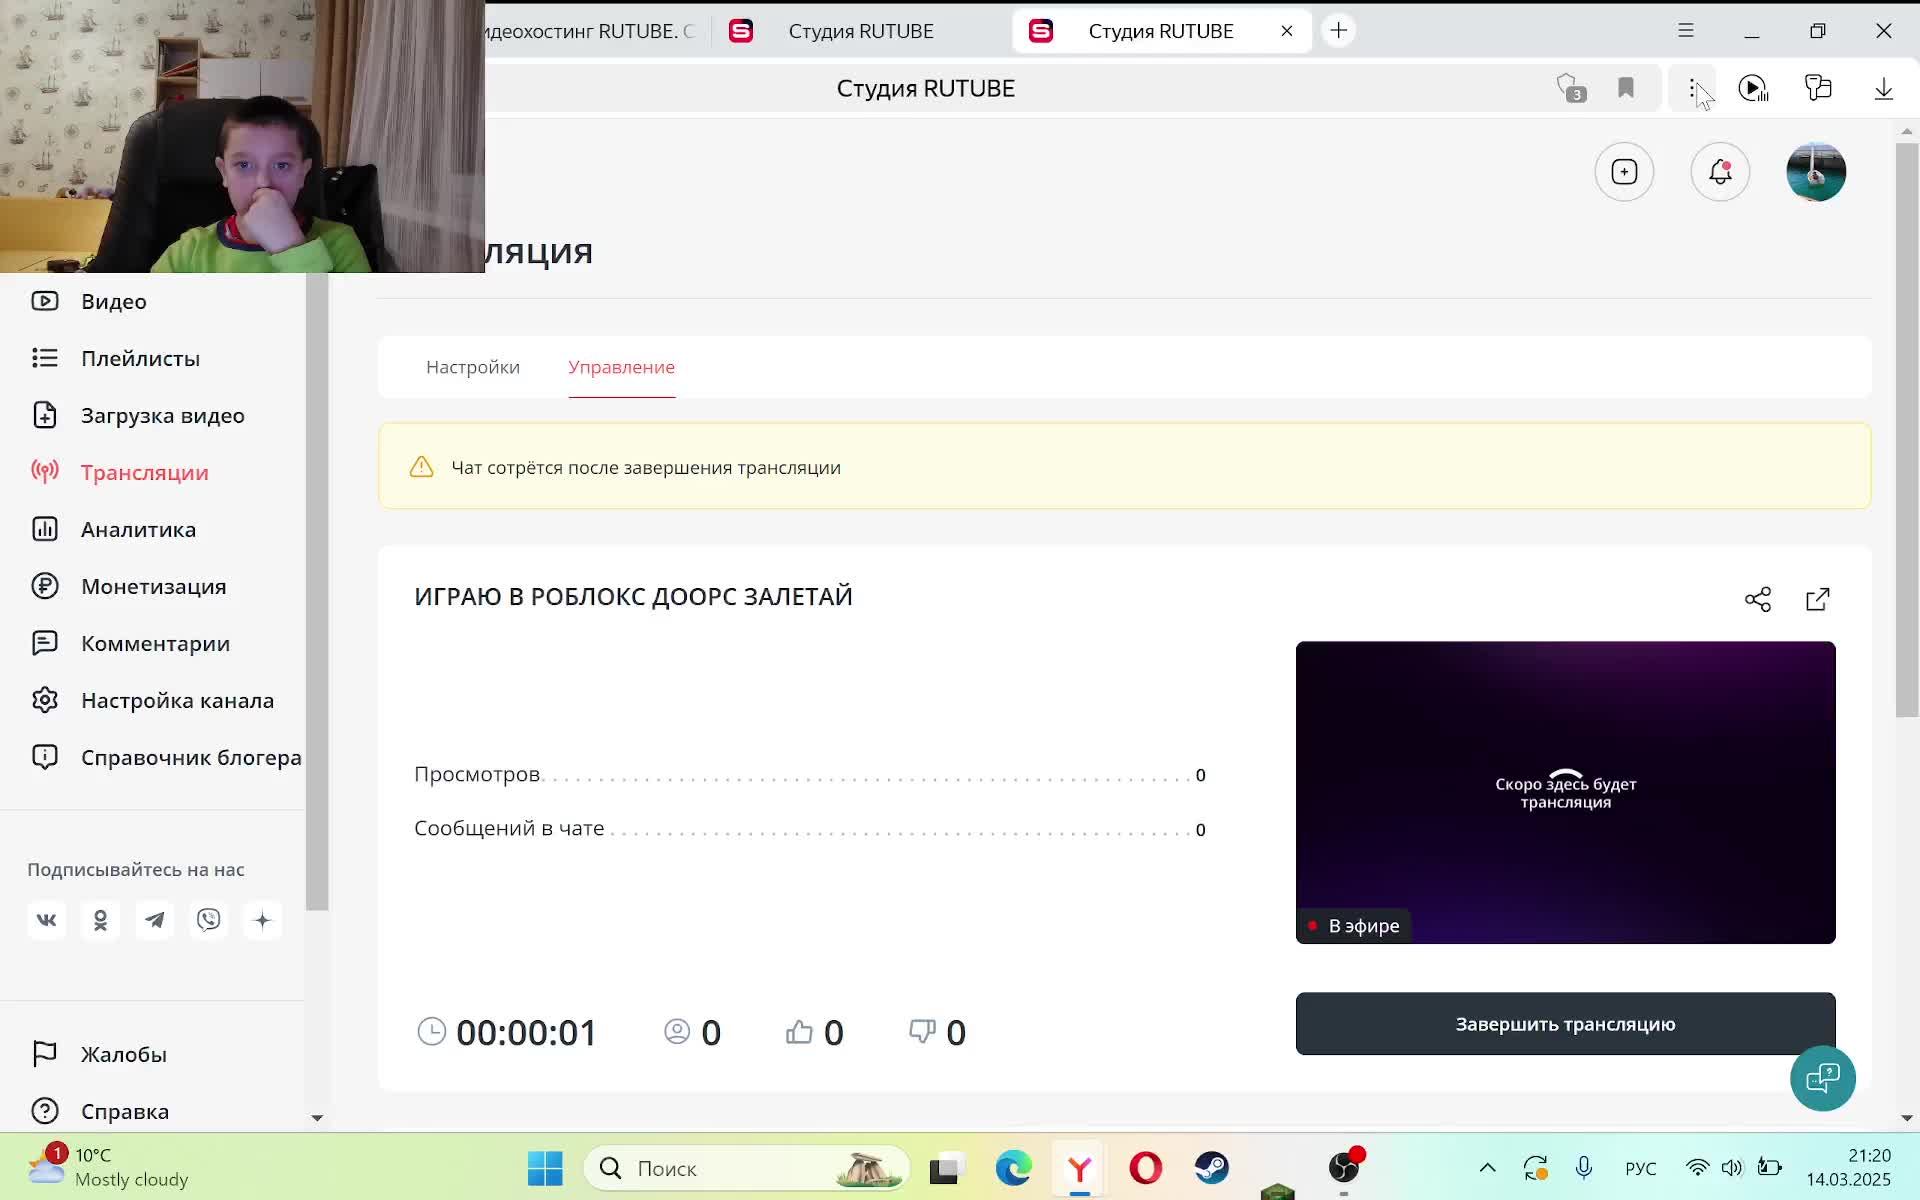Open Opera browser from taskbar
Image resolution: width=1920 pixels, height=1200 pixels.
tap(1145, 1168)
